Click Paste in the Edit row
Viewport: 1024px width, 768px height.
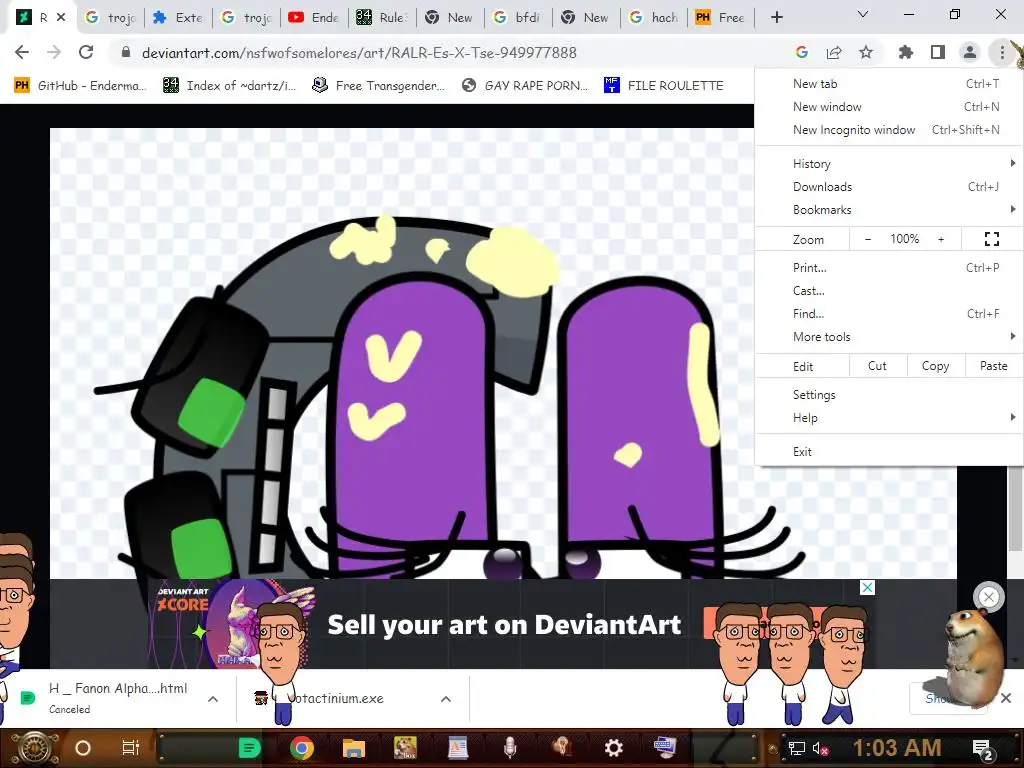coord(993,366)
